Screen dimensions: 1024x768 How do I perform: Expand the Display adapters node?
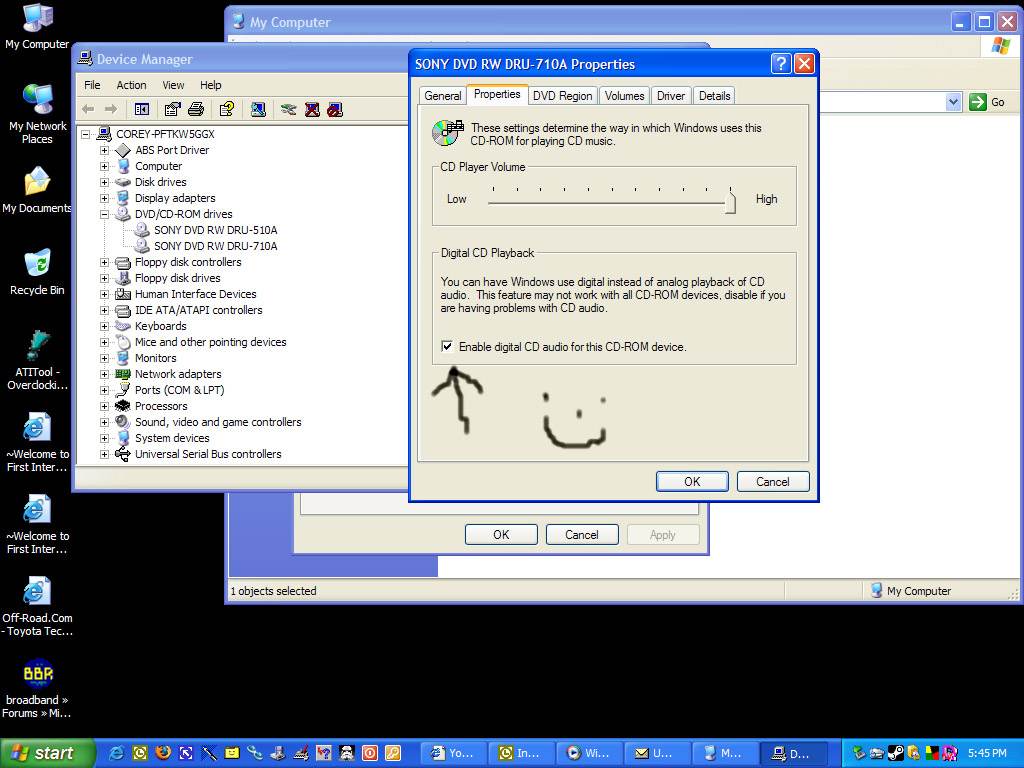(x=104, y=198)
